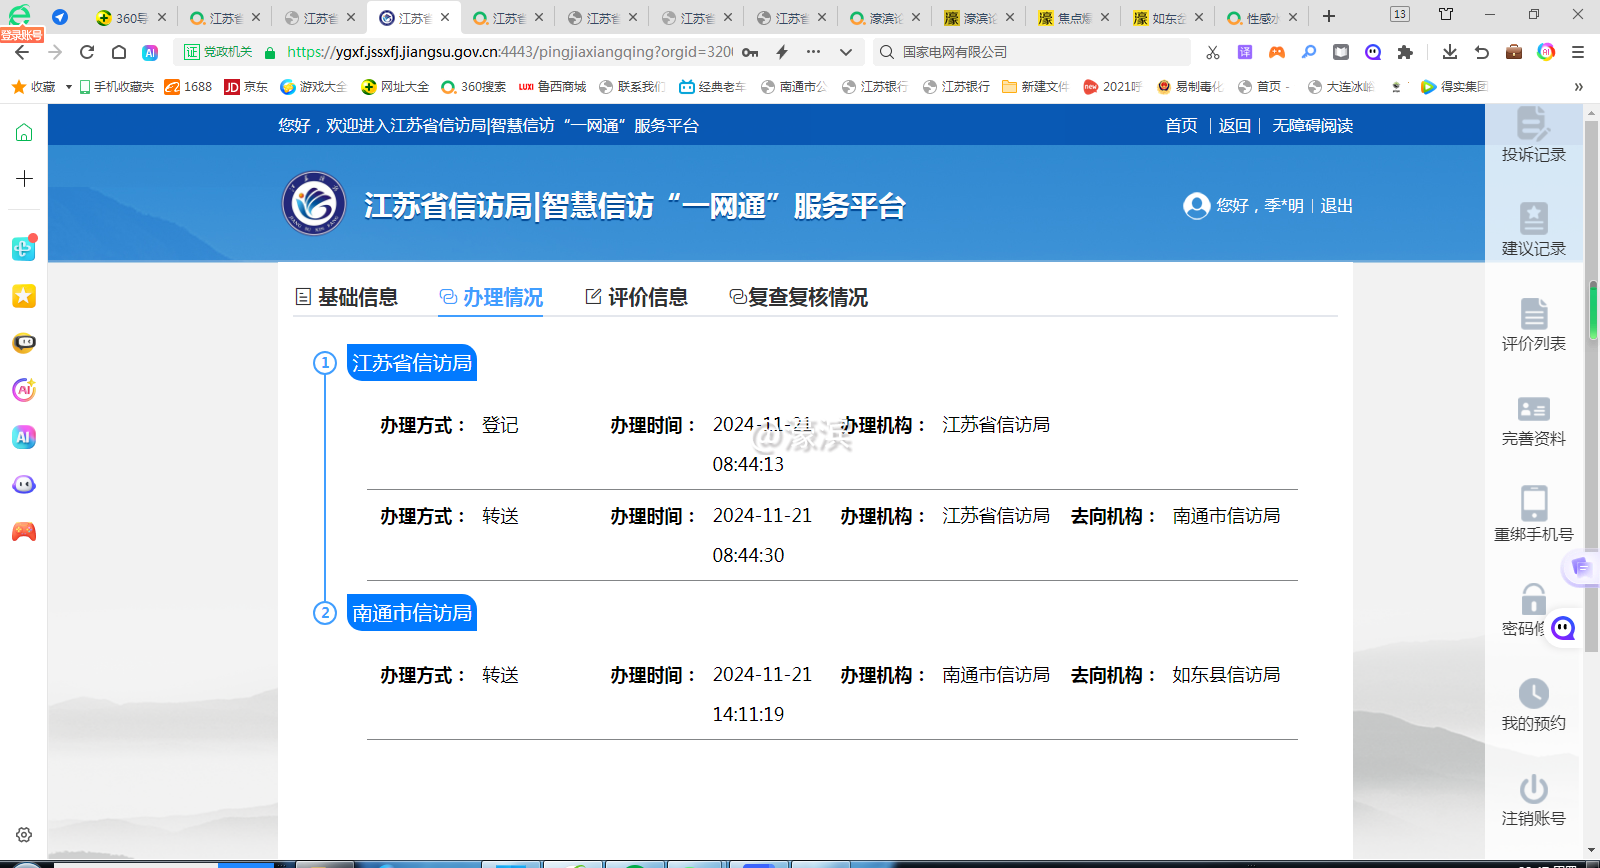Click the platform emblem logo
The width and height of the screenshot is (1600, 868).
coord(314,204)
